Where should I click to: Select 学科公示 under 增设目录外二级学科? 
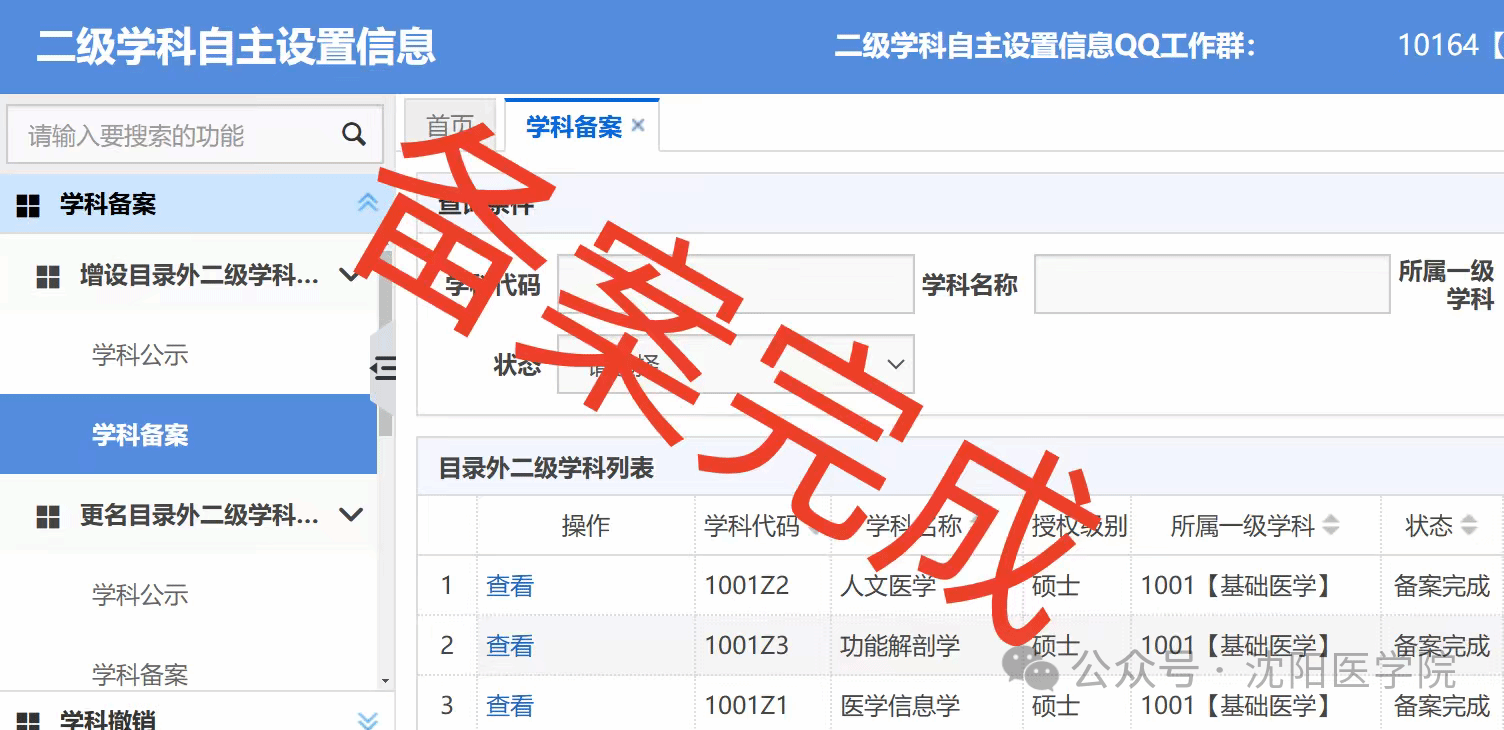click(x=140, y=355)
